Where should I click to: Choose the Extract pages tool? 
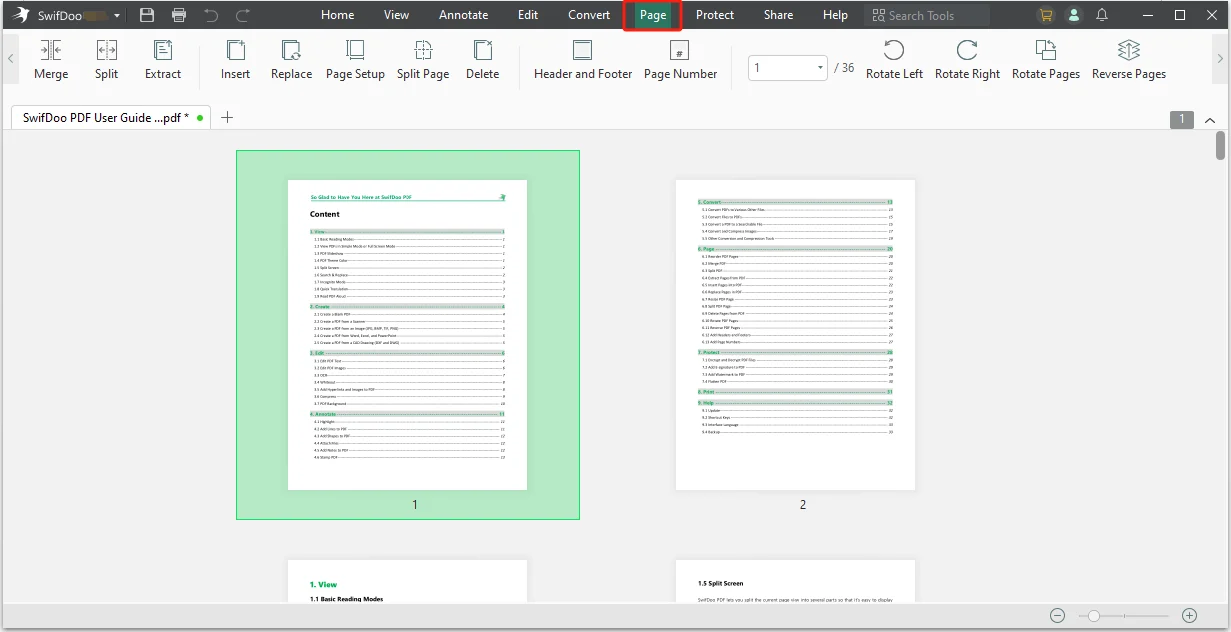click(163, 51)
